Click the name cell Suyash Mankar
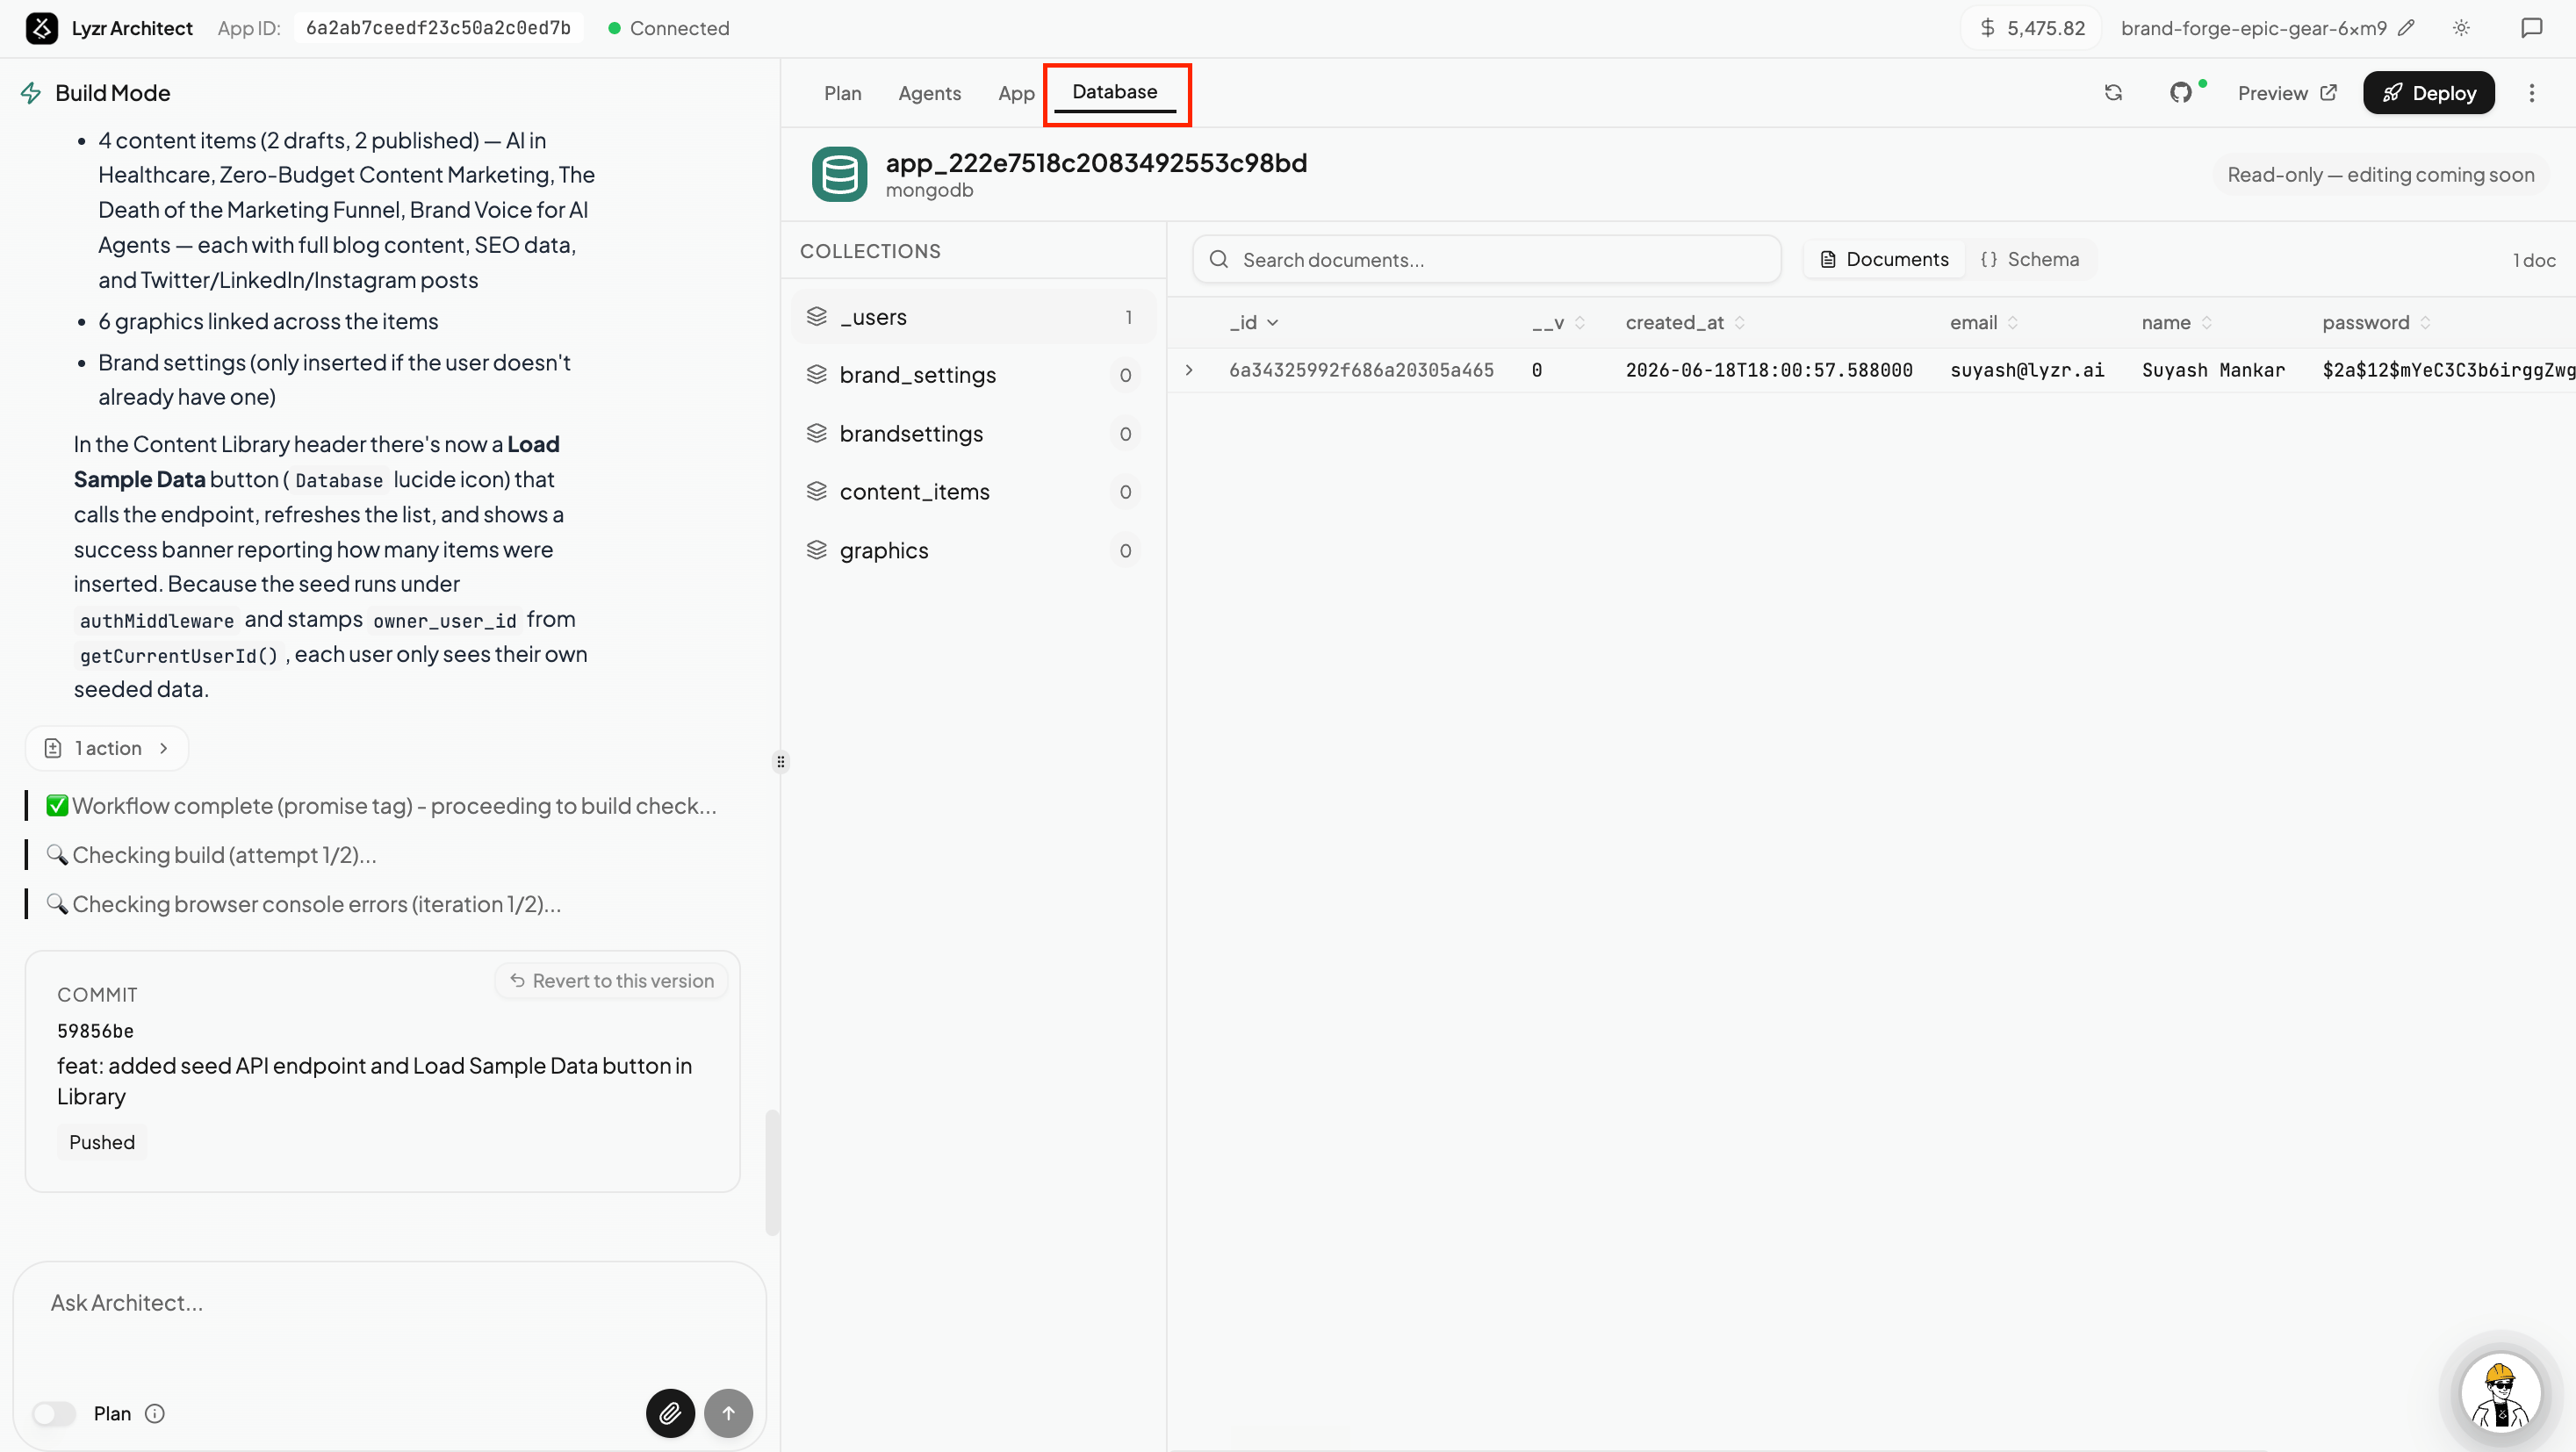The height and width of the screenshot is (1452, 2576). (x=2213, y=370)
